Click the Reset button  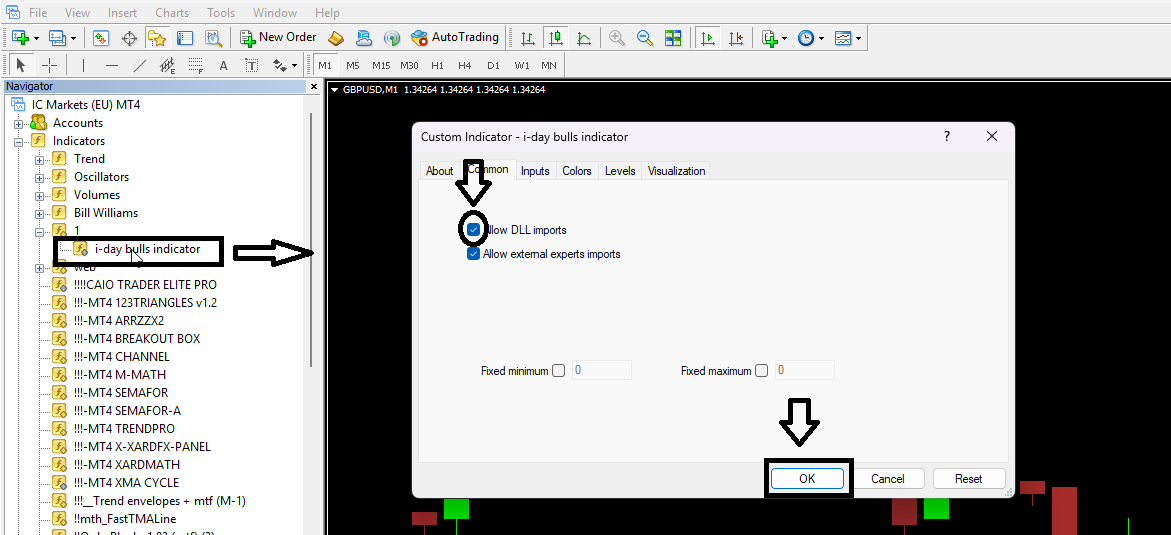(x=968, y=479)
